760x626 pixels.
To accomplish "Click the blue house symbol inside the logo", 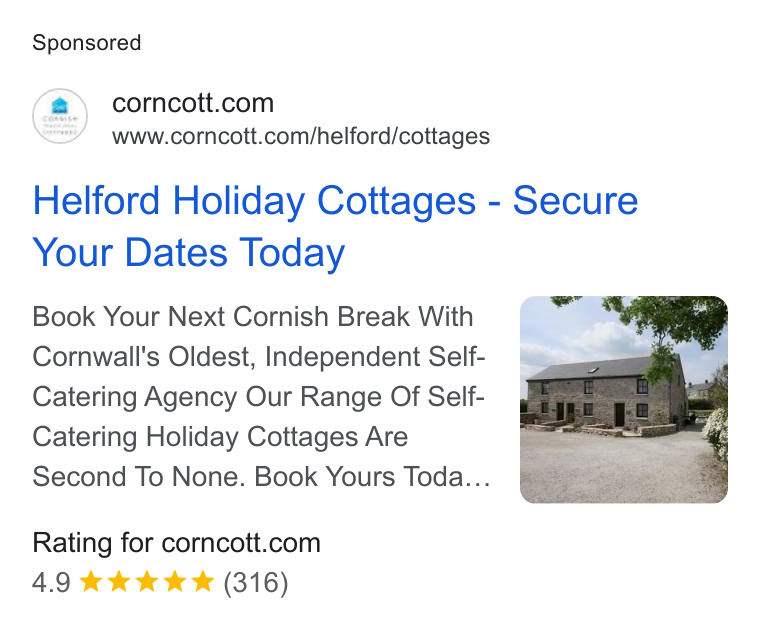I will (60, 105).
